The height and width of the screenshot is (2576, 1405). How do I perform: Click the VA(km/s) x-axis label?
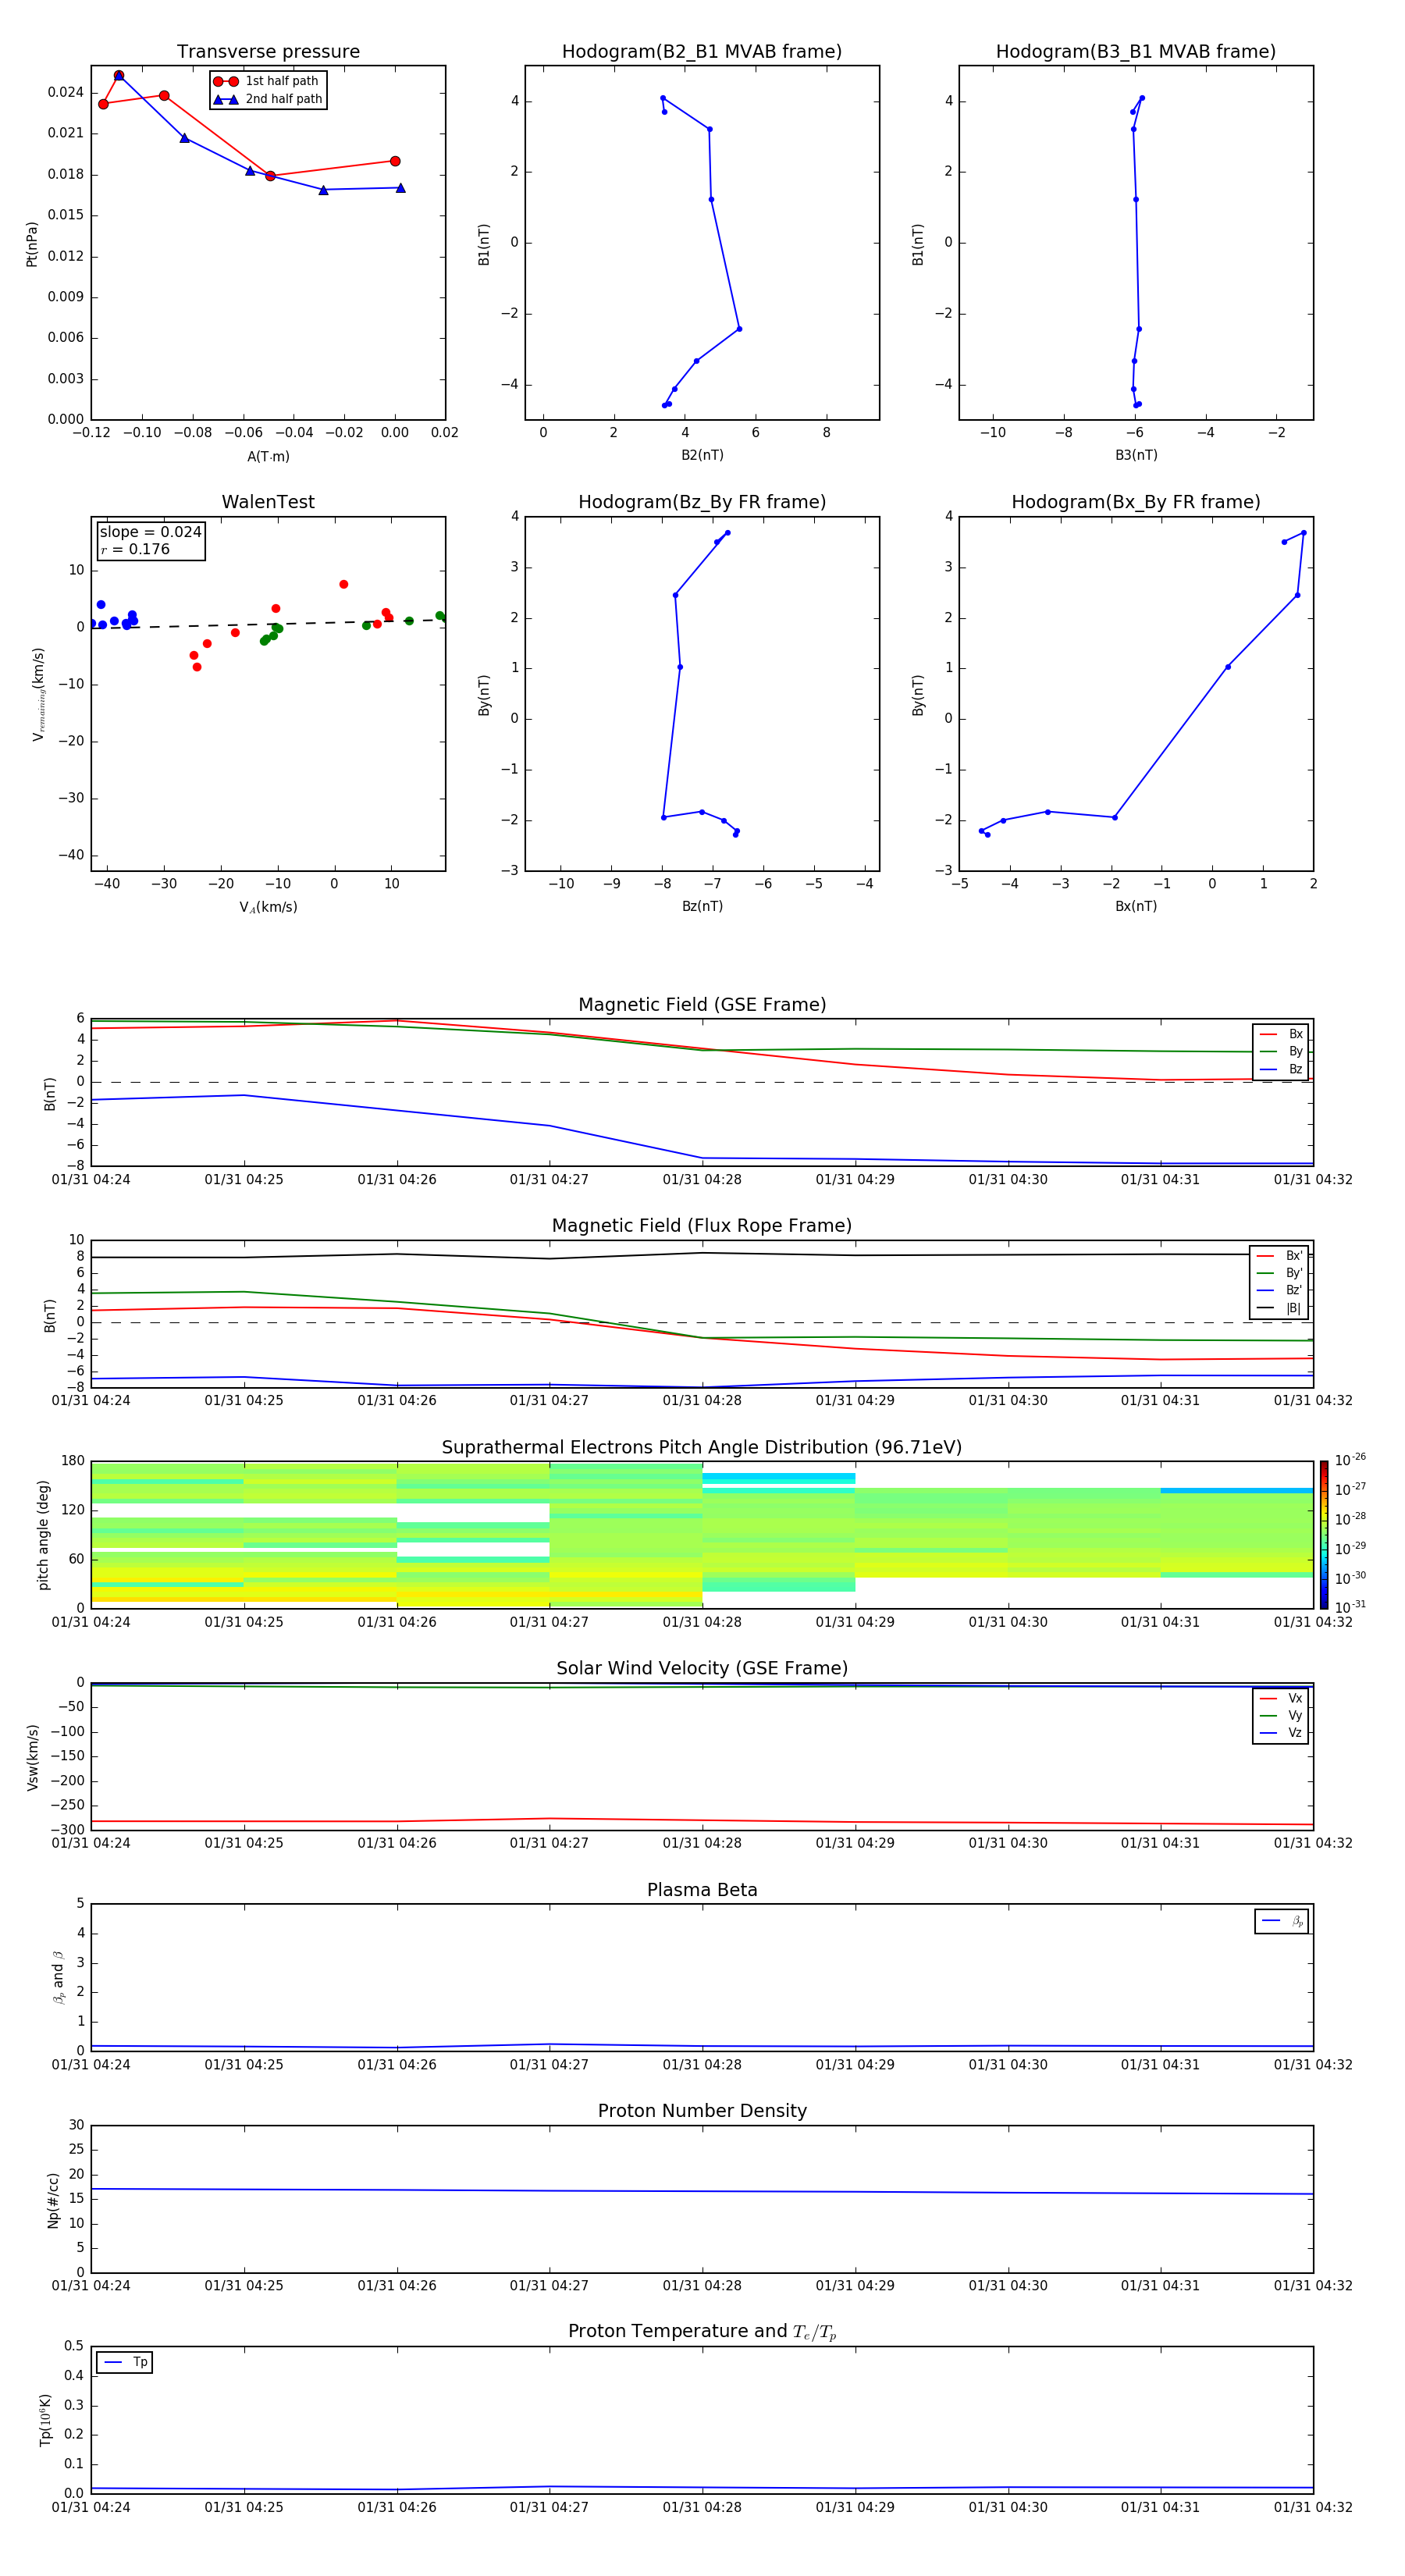[x=268, y=907]
